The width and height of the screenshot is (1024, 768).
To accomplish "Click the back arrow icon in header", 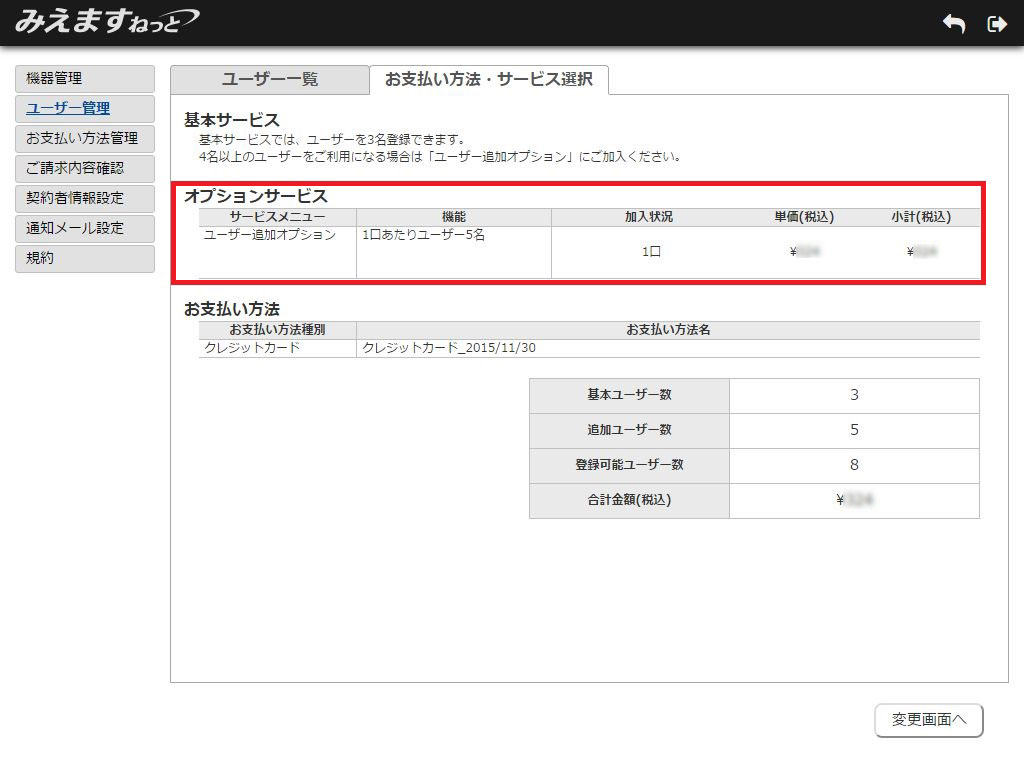I will [953, 25].
